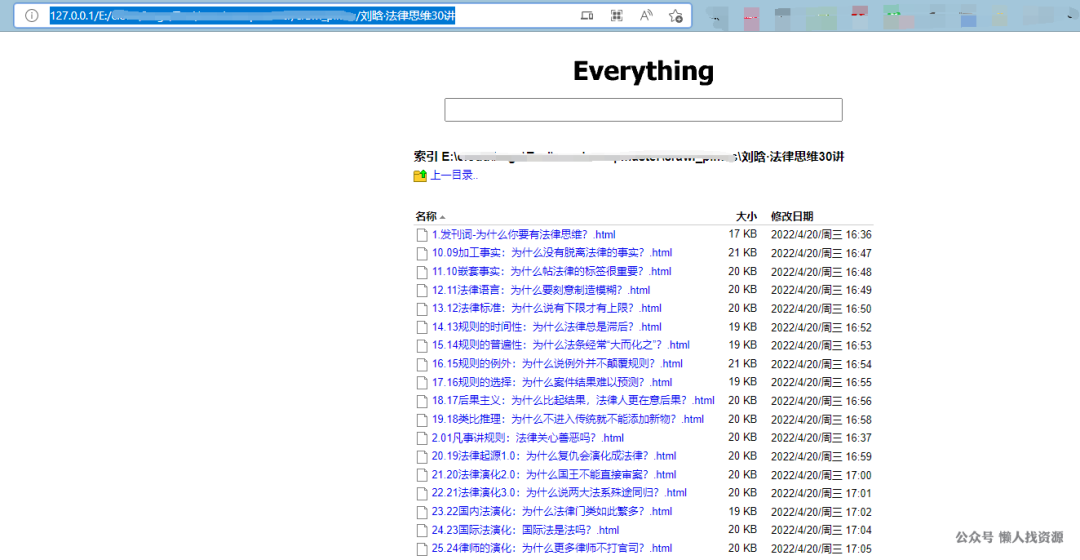
Task: Click file icon for 10.09加工事实 row
Action: click(x=422, y=253)
